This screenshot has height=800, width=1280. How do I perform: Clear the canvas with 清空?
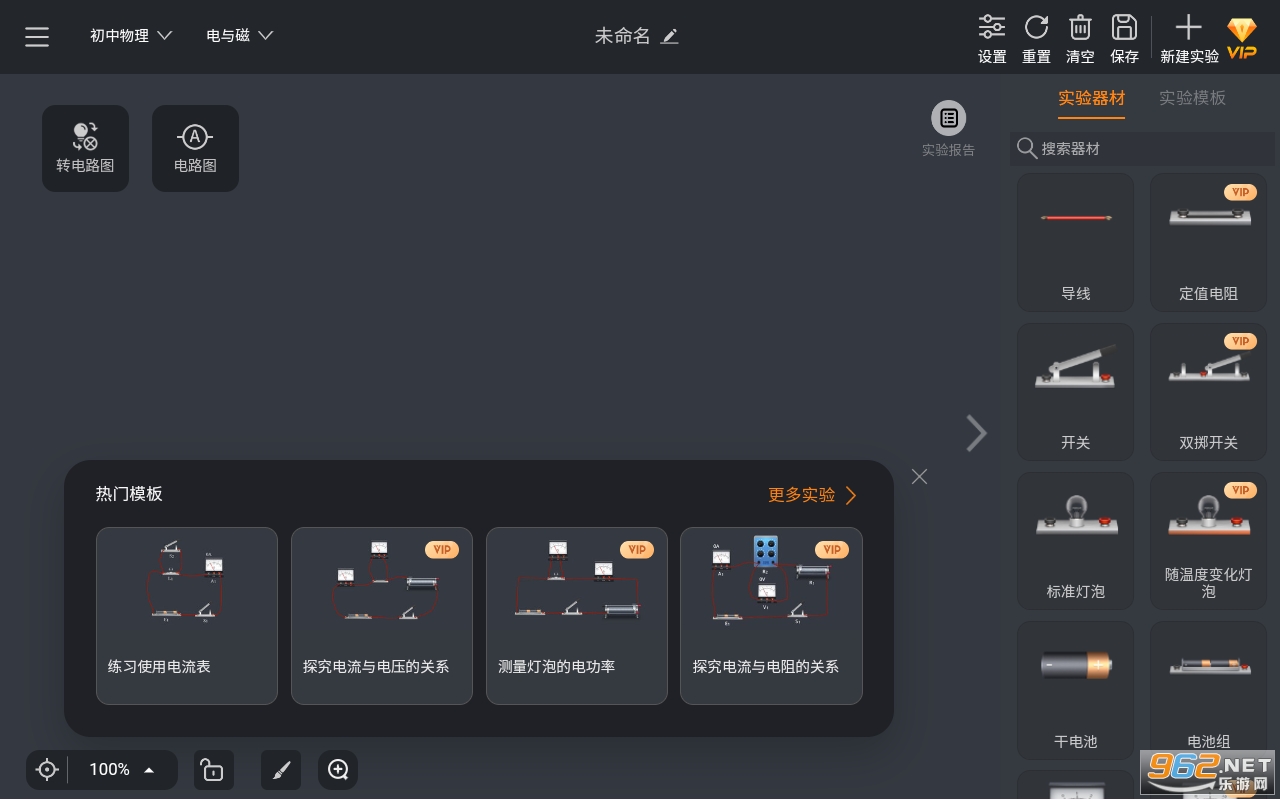[x=1080, y=40]
